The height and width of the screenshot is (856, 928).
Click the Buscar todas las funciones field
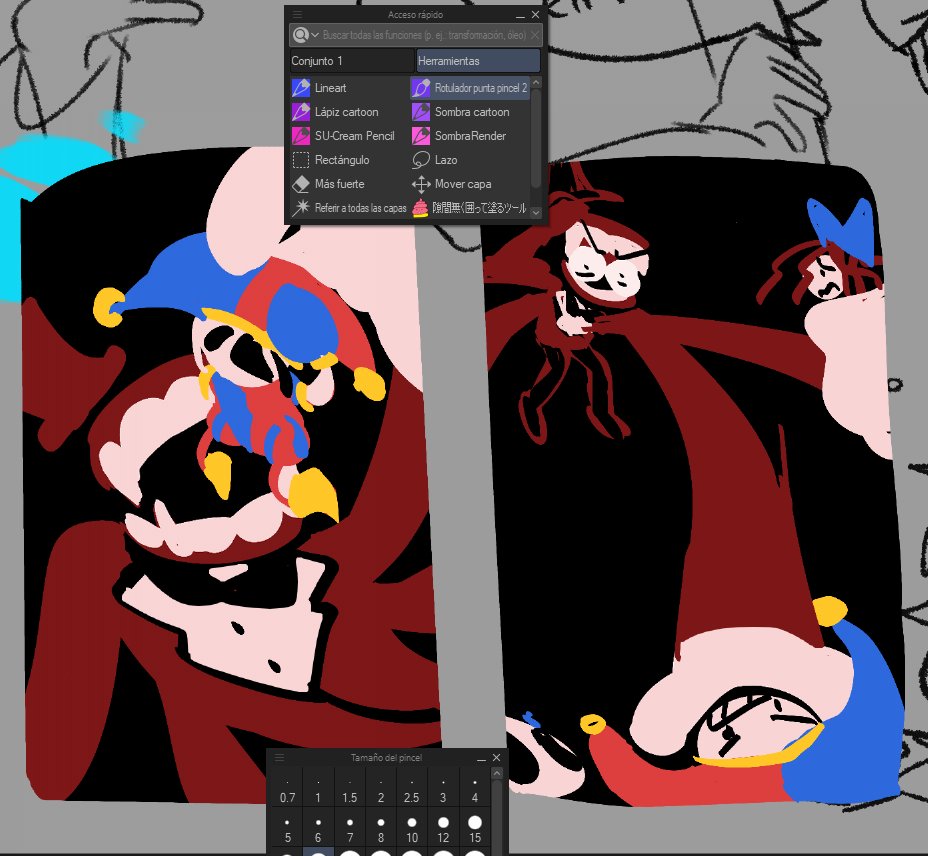point(424,35)
